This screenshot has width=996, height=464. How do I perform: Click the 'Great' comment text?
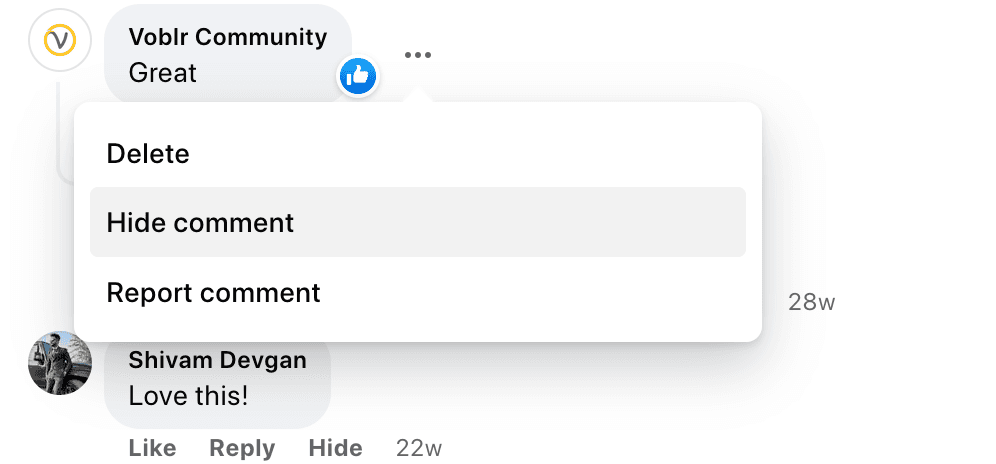coord(163,73)
